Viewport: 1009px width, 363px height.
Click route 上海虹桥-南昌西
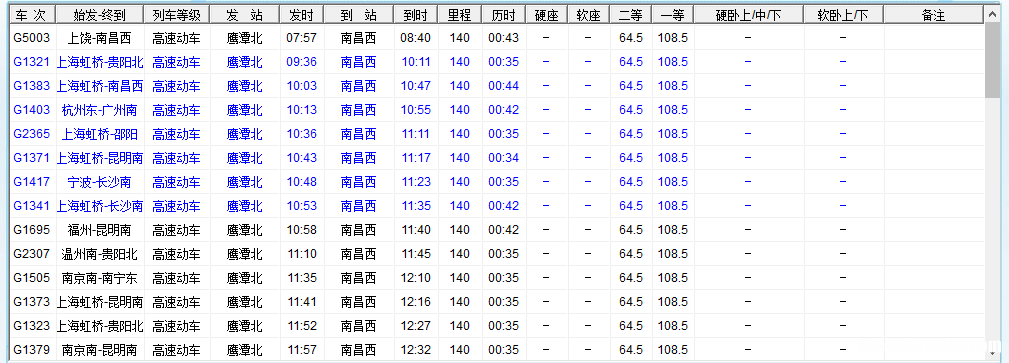(x=100, y=86)
